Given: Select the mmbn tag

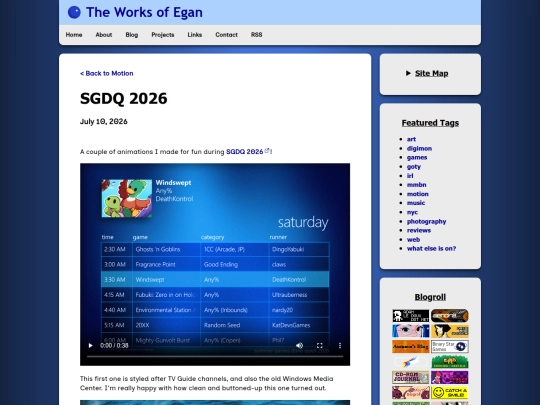Looking at the screenshot, I should (416, 185).
